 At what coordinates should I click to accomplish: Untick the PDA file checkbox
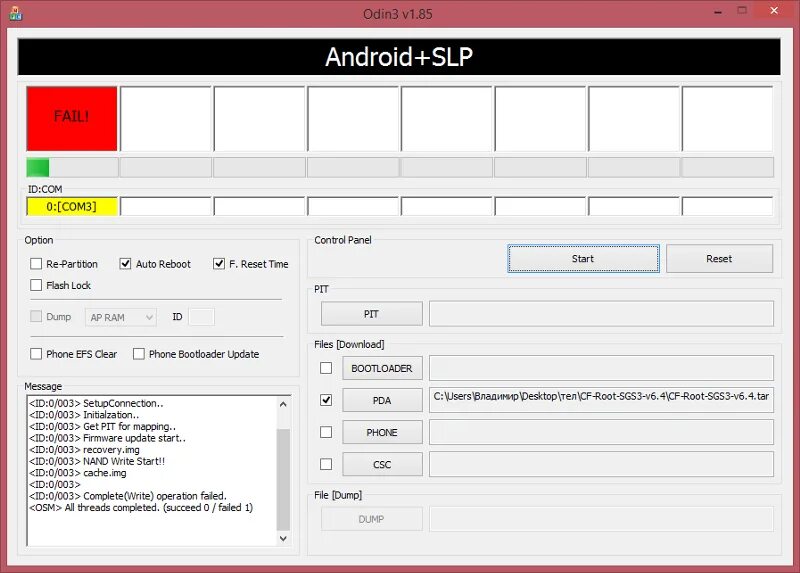point(326,400)
